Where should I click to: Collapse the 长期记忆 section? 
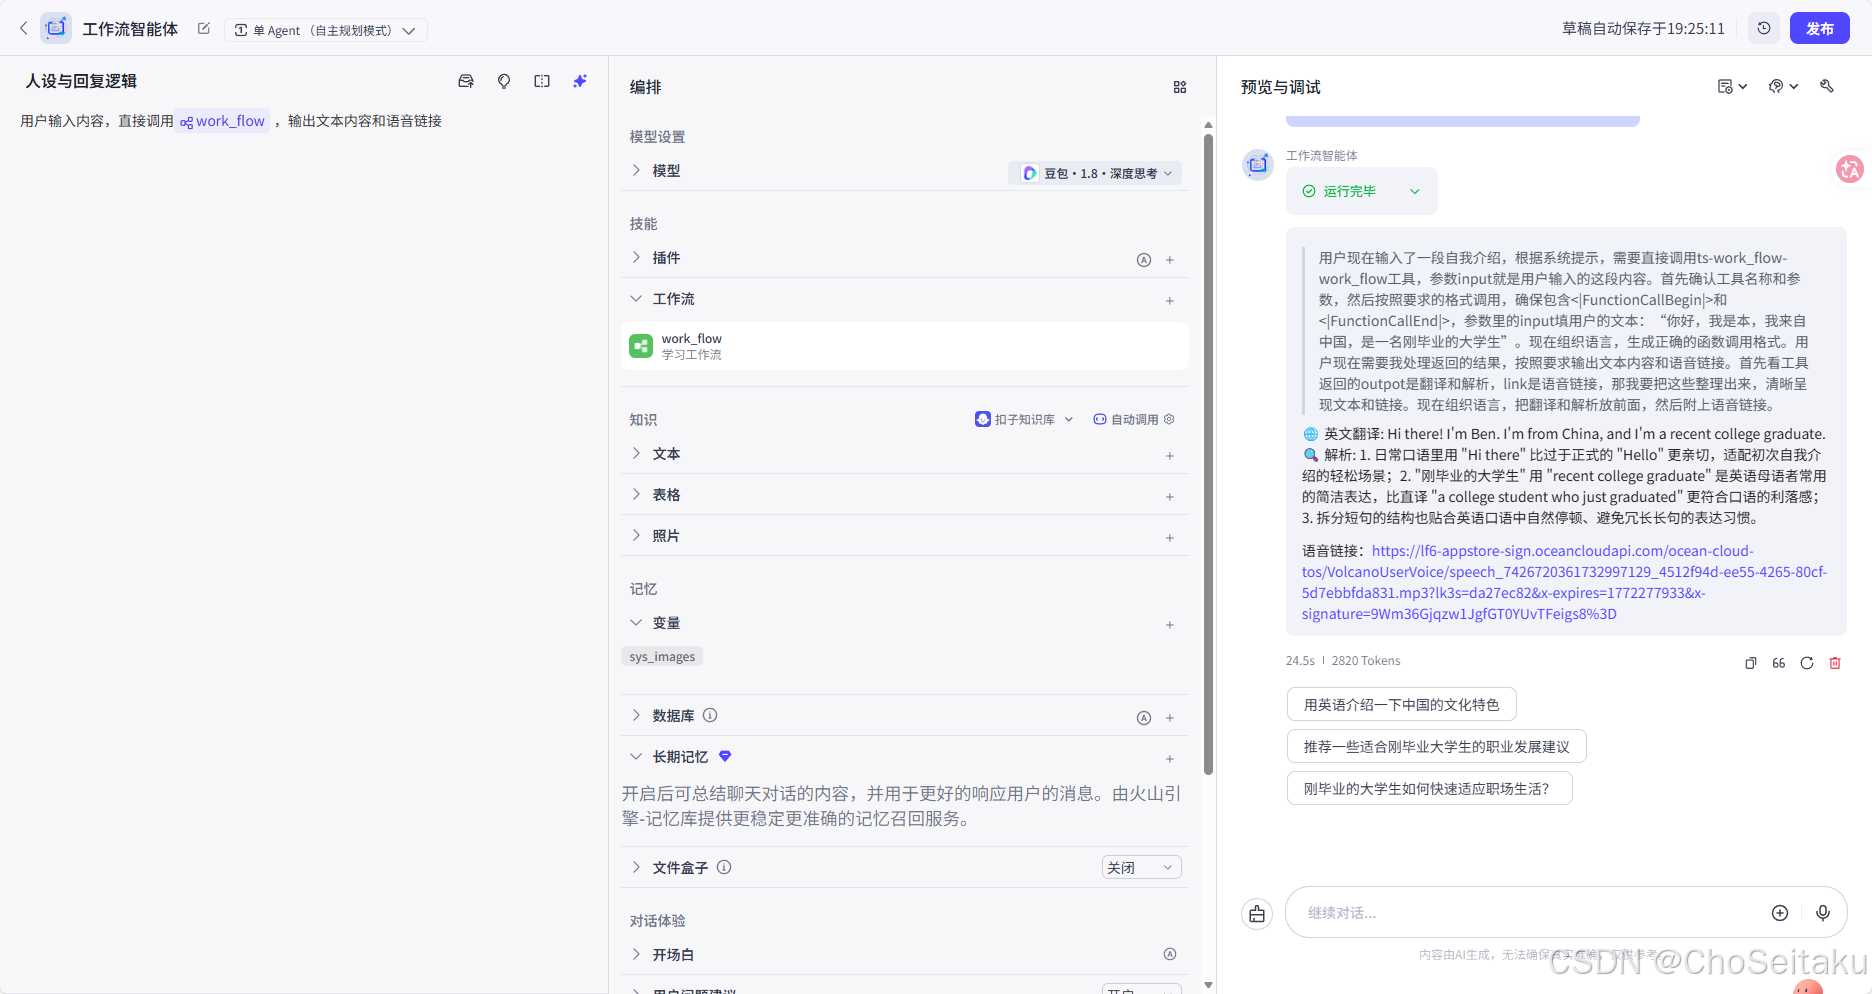pos(636,757)
